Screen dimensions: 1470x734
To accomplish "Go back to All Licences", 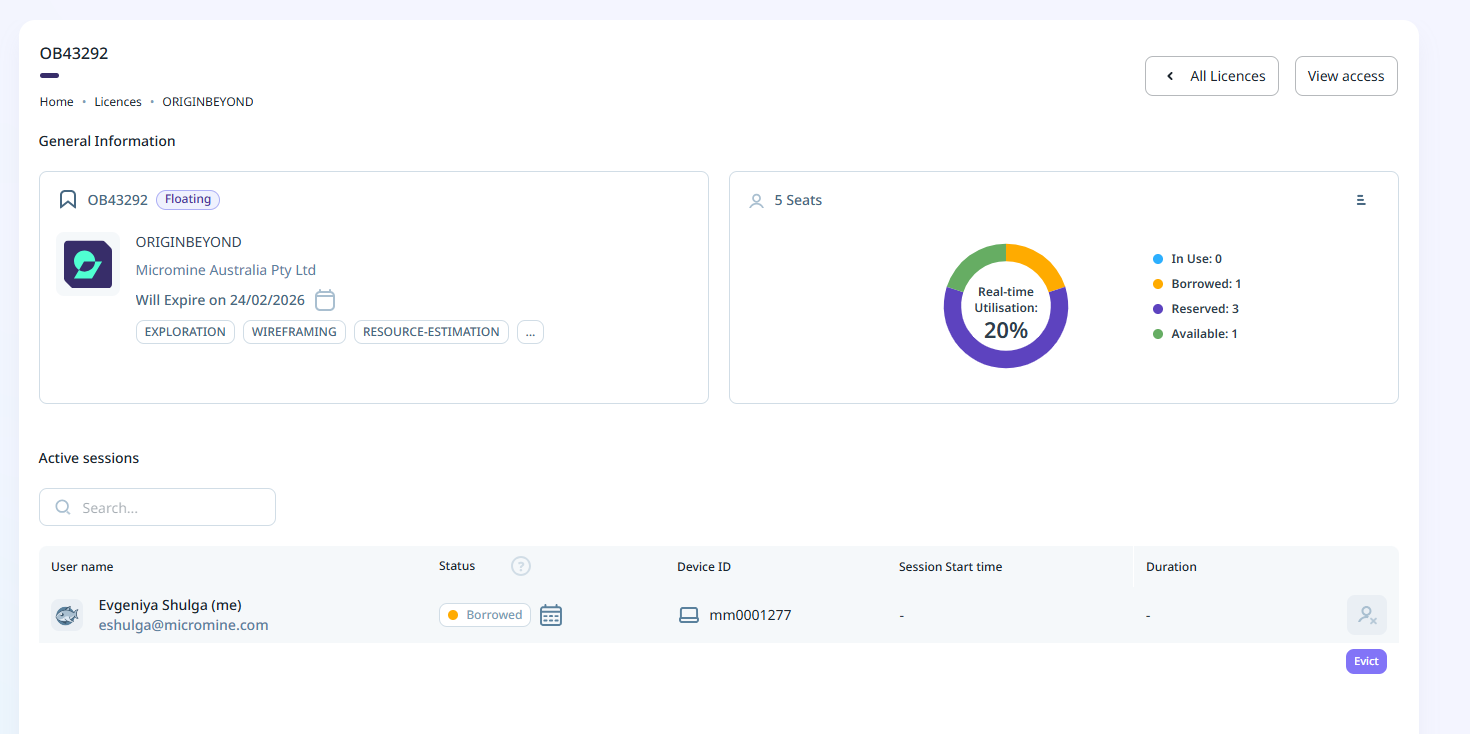I will (1212, 76).
